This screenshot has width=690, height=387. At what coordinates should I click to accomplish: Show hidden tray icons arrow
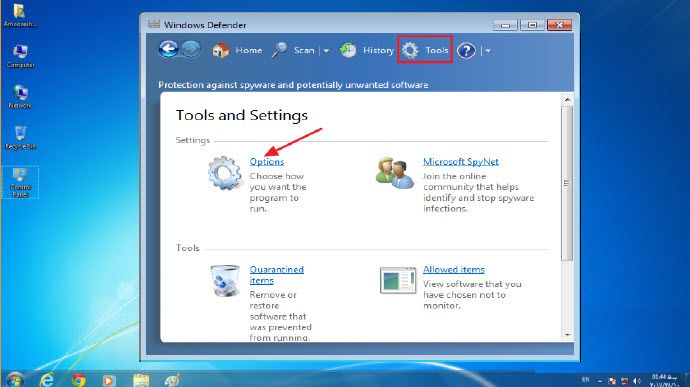pos(599,380)
